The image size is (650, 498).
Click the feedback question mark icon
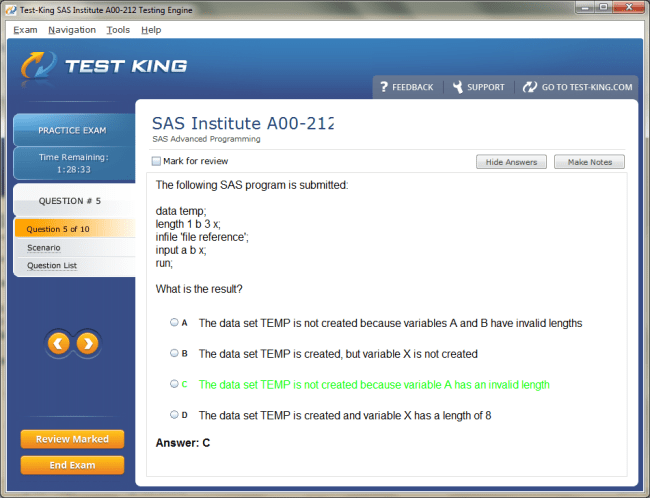(384, 87)
